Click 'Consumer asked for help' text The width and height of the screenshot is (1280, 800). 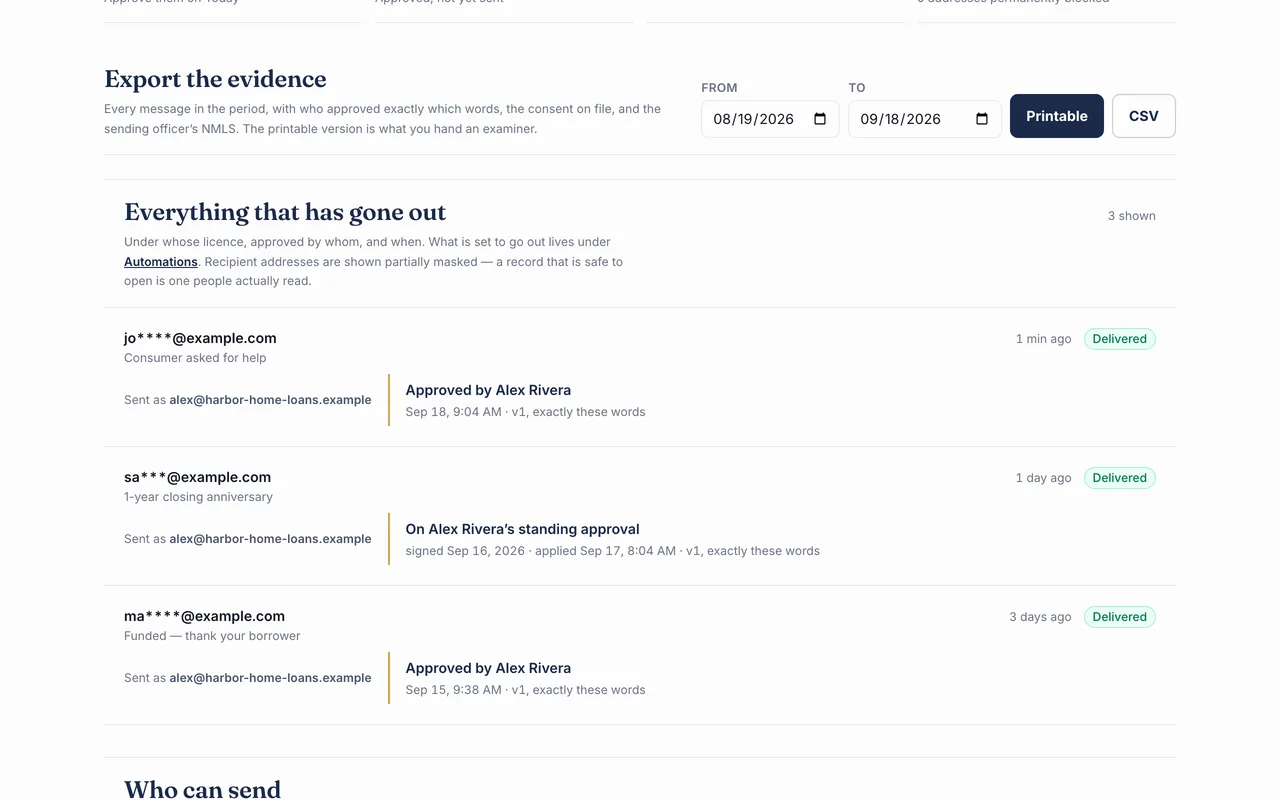tap(195, 358)
